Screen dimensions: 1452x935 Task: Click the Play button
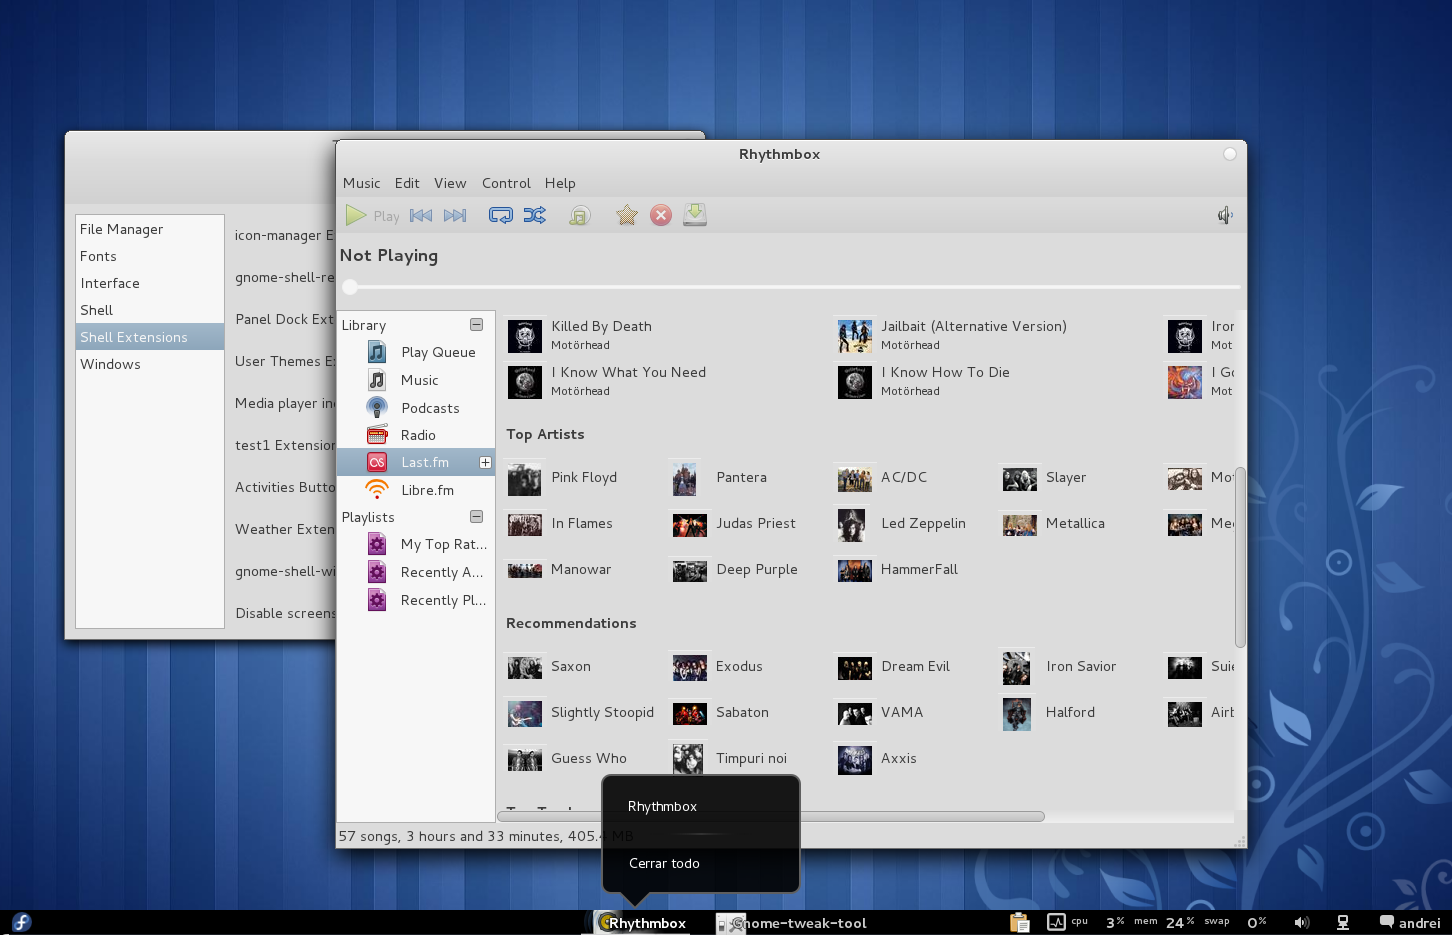tap(357, 214)
